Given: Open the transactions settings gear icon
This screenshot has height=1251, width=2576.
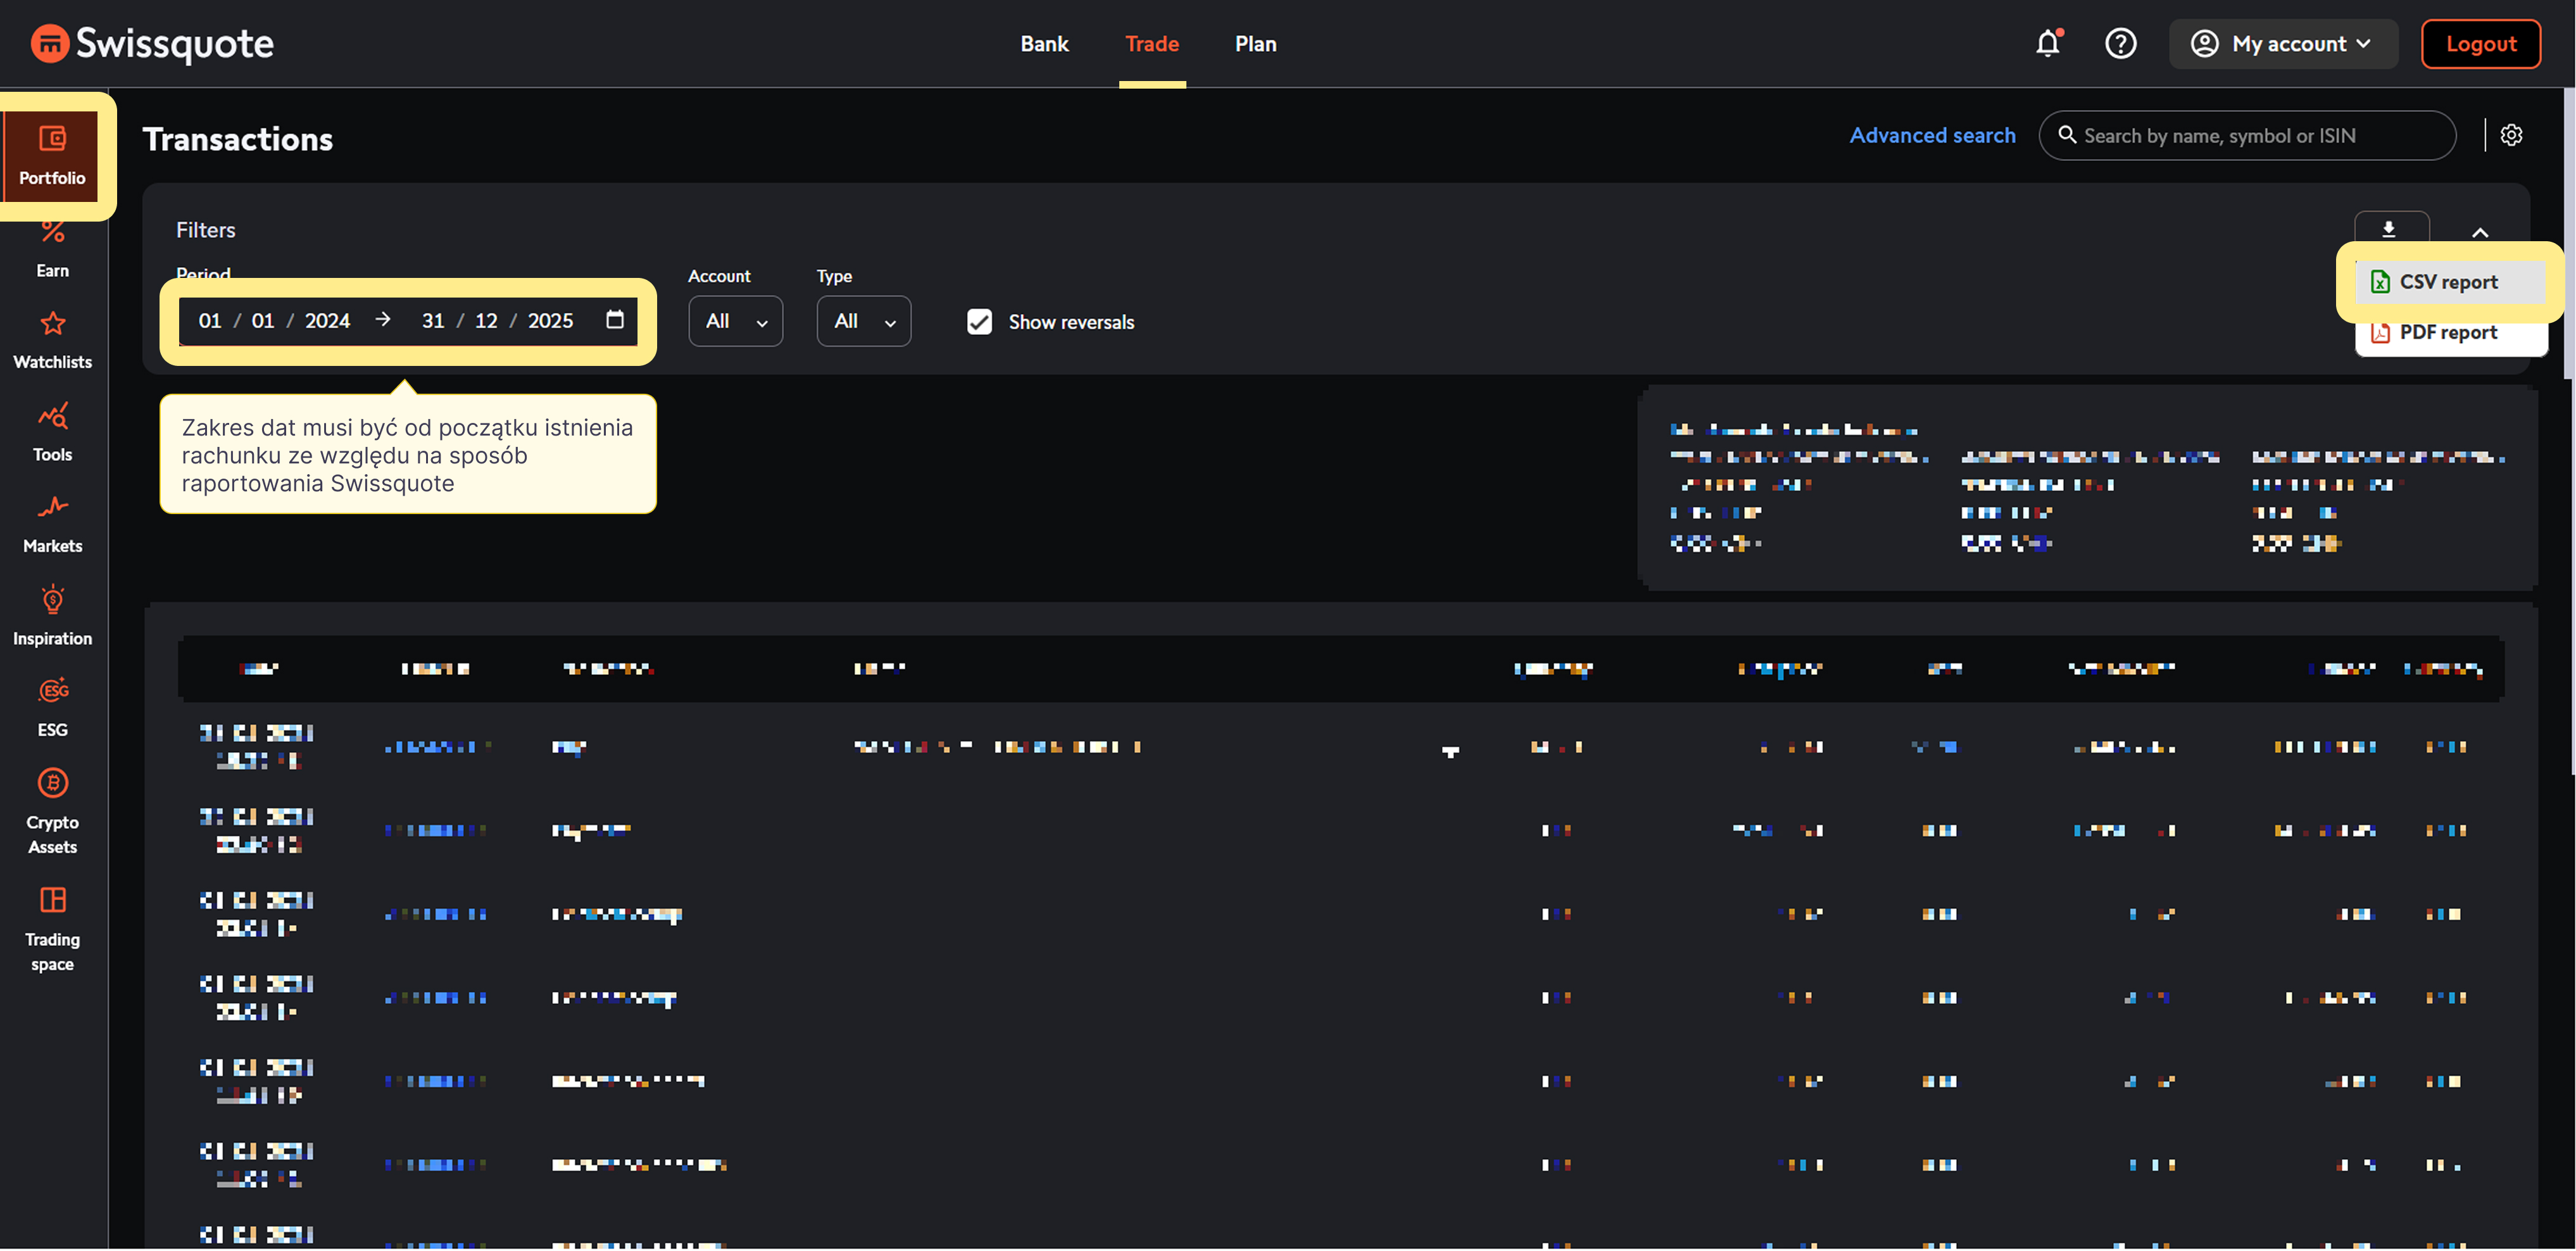Looking at the screenshot, I should [x=2511, y=135].
